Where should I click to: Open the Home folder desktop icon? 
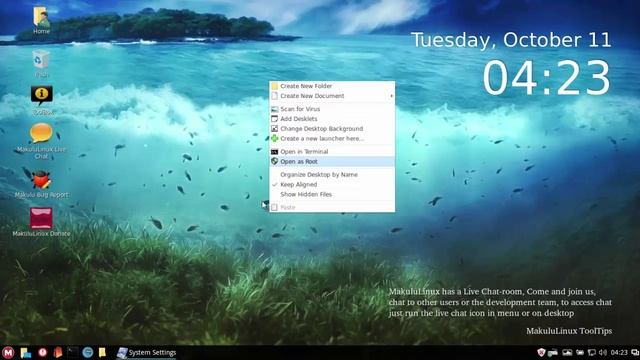point(41,20)
